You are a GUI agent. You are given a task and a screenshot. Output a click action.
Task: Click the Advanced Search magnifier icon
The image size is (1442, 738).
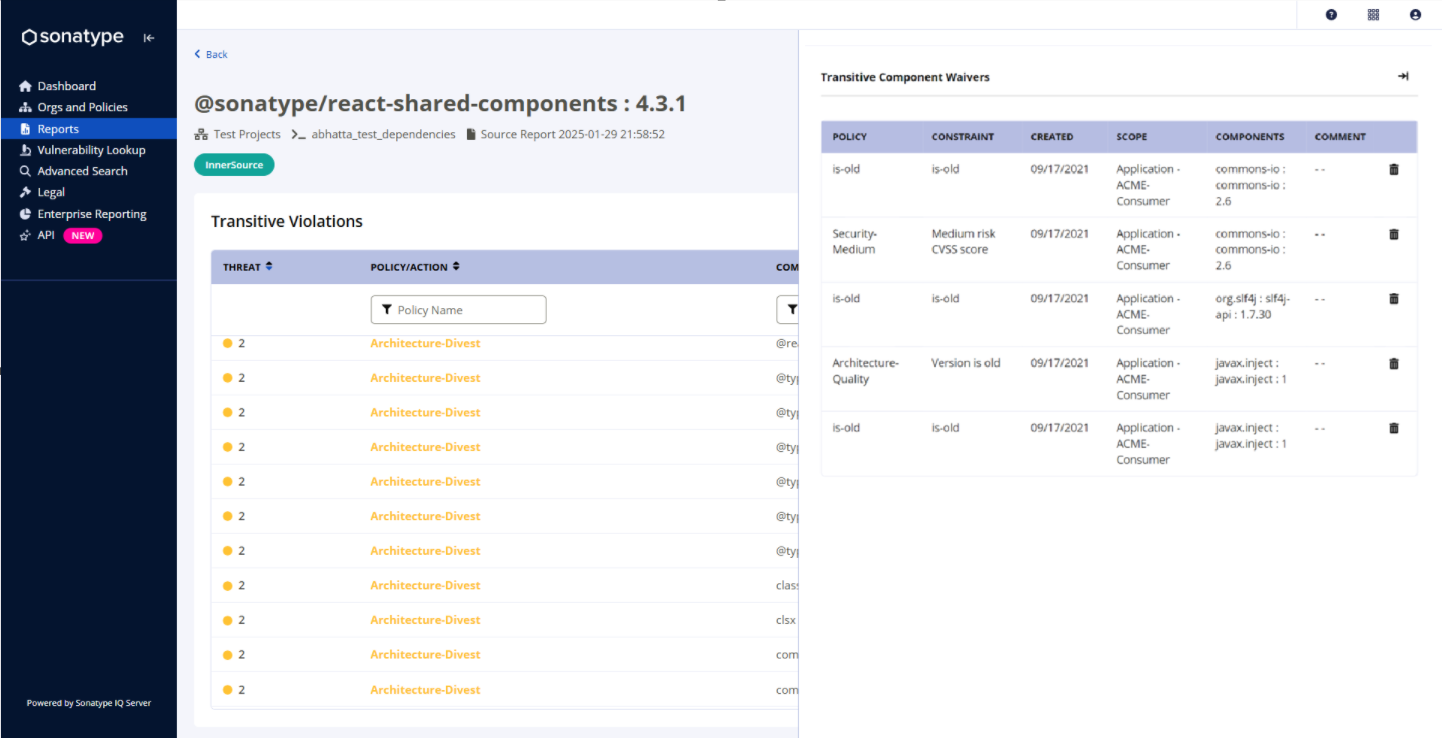coord(26,171)
